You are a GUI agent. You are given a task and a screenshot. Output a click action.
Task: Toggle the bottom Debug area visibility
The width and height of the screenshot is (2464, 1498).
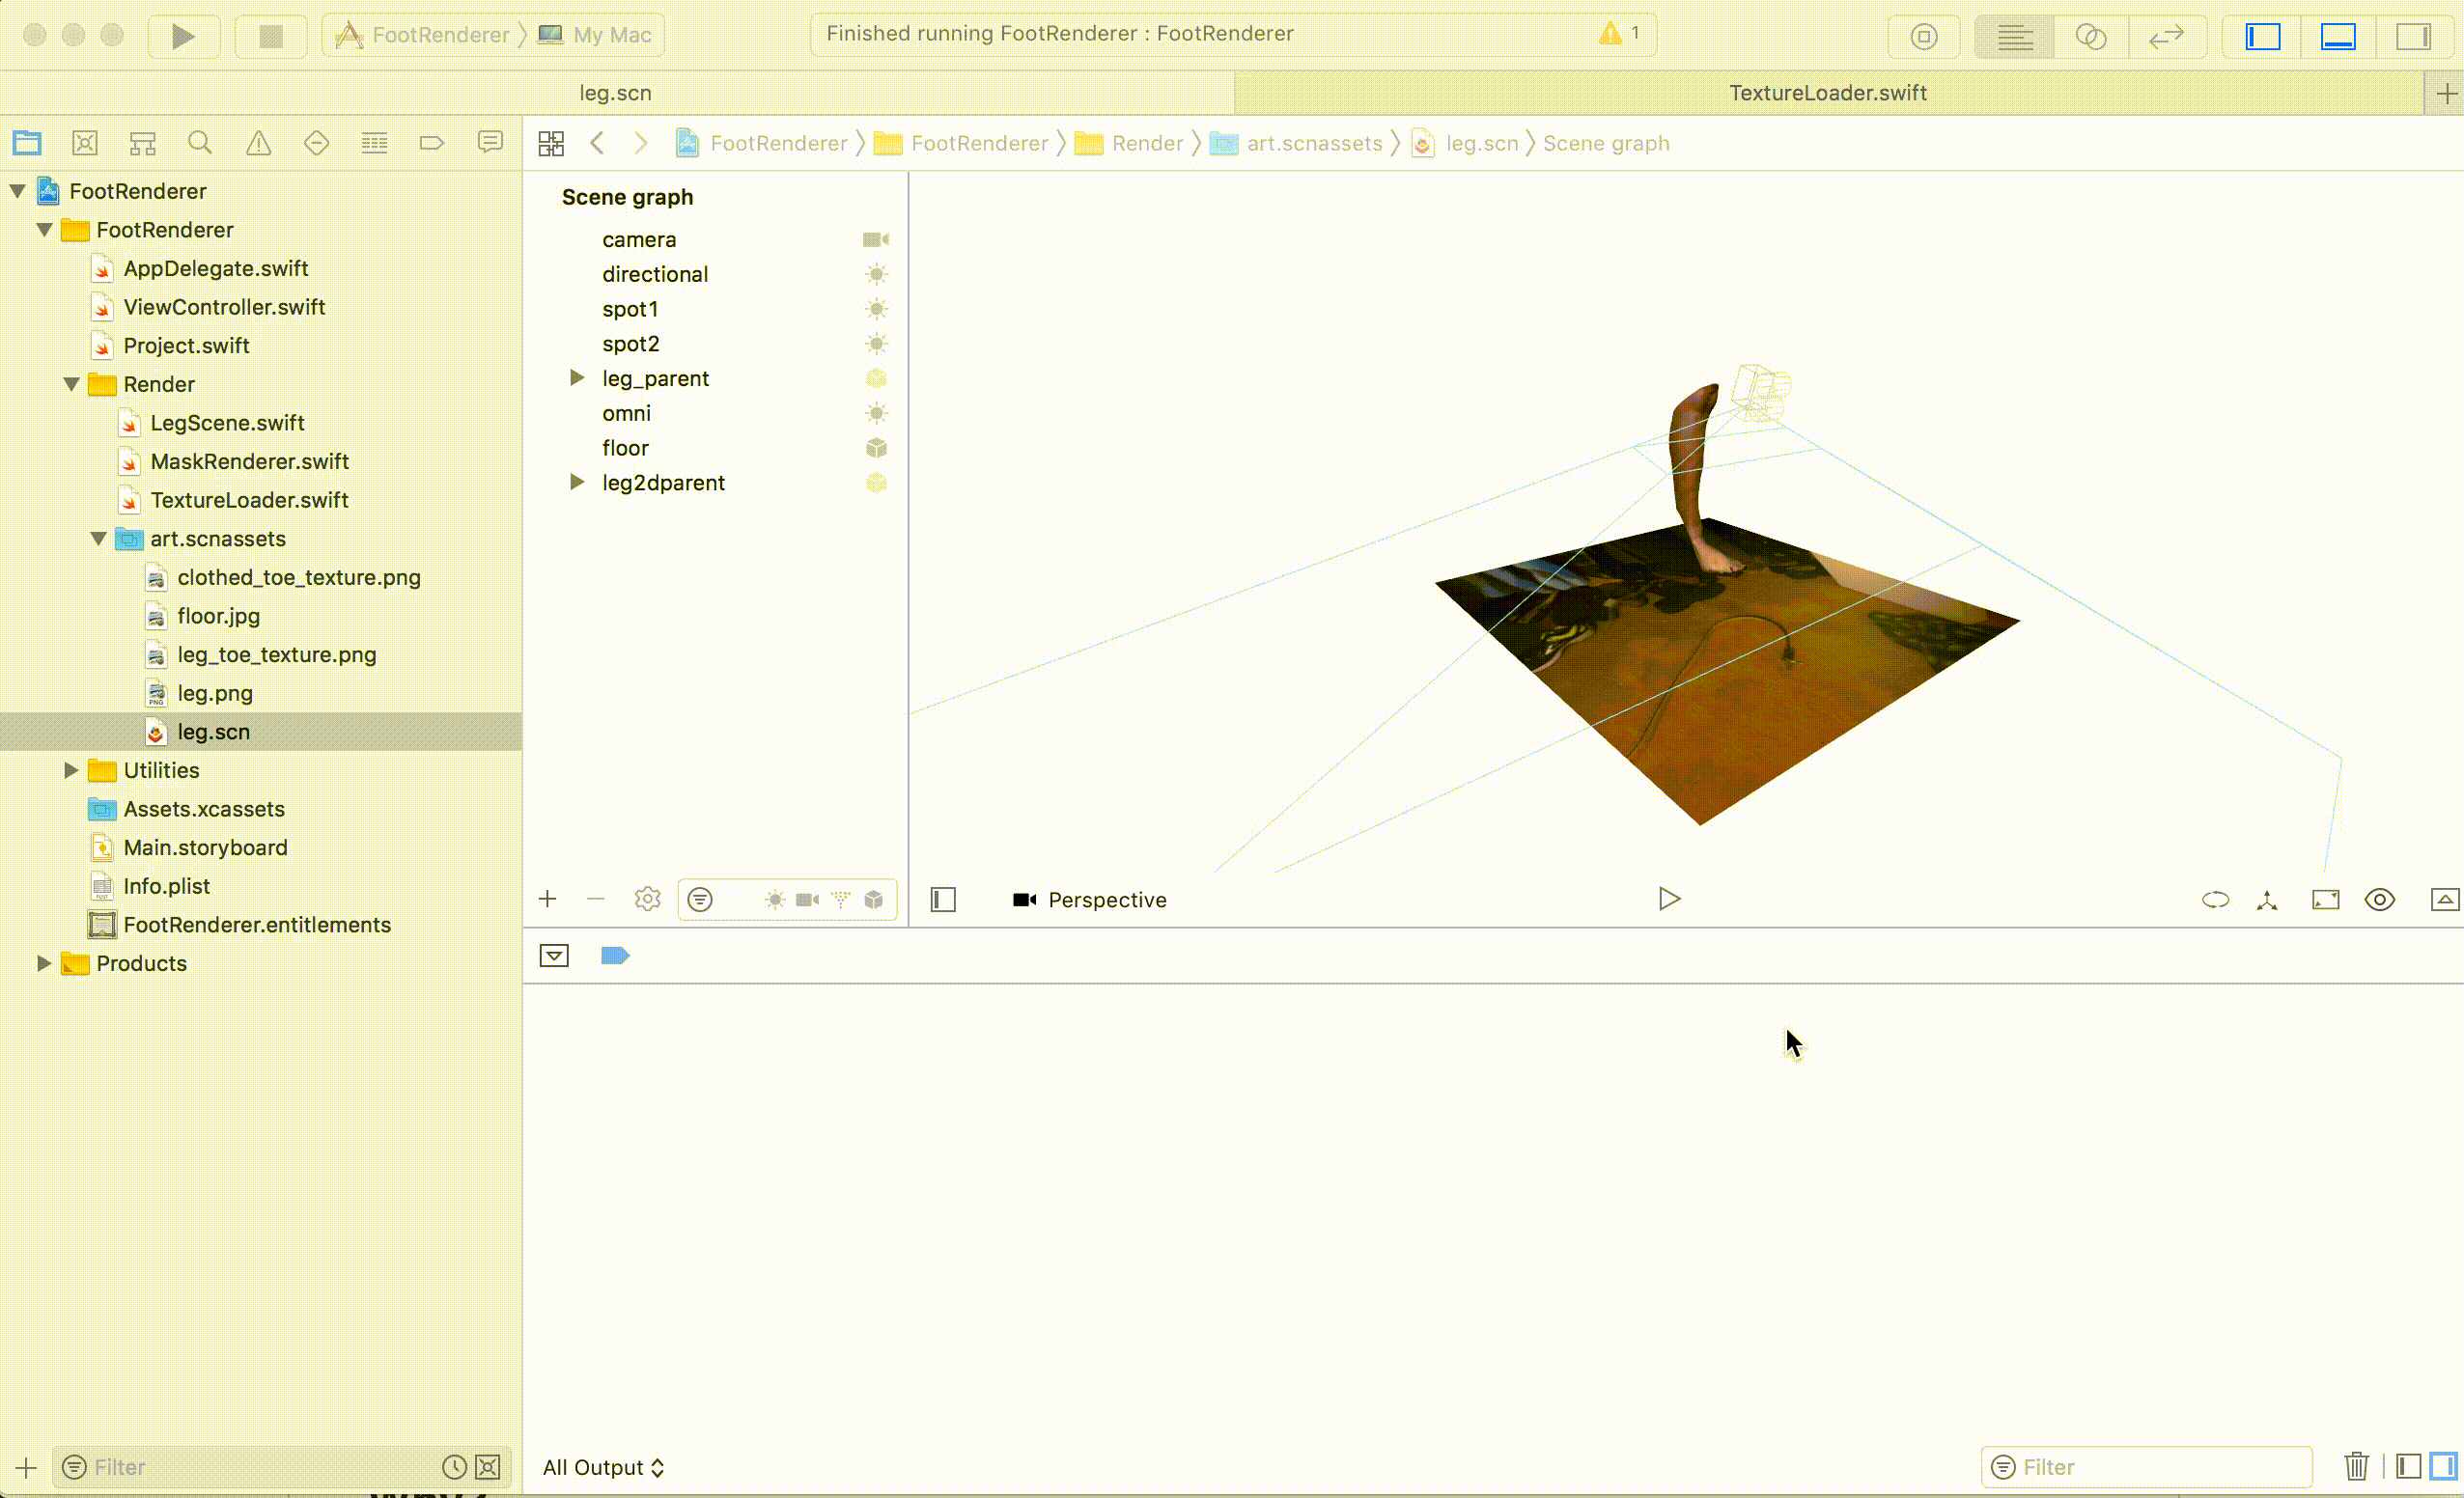[x=2338, y=36]
